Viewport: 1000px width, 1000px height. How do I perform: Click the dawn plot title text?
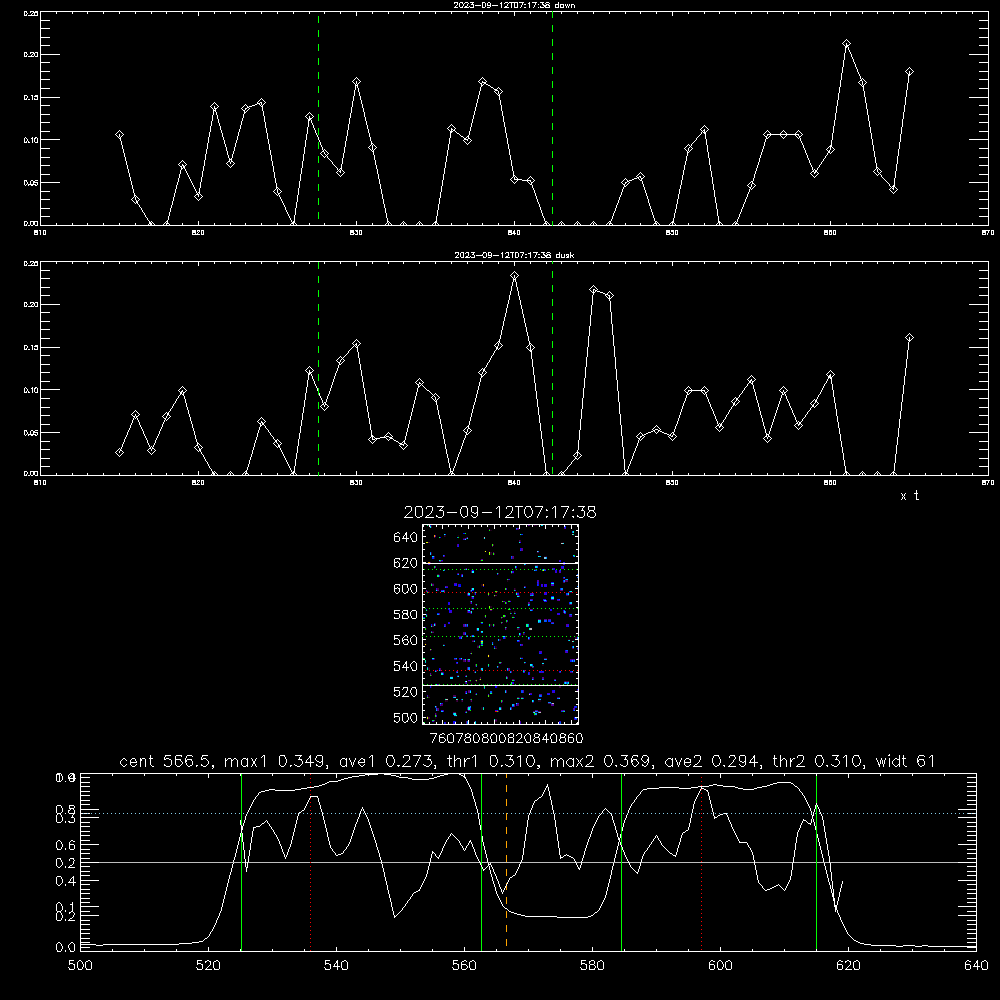[x=514, y=5]
